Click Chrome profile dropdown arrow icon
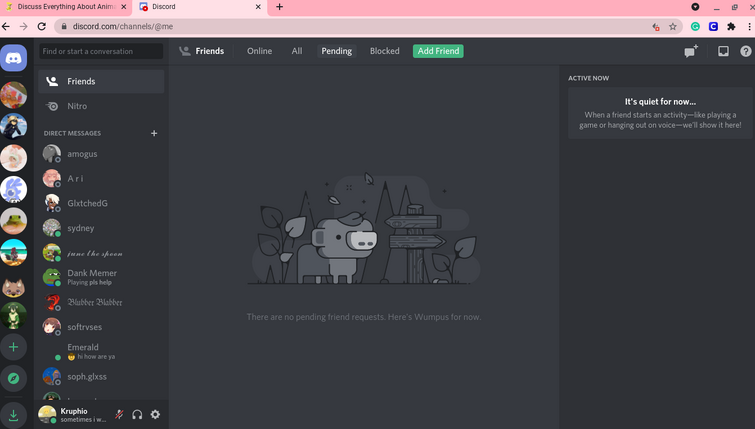755x429 pixels. [695, 7]
